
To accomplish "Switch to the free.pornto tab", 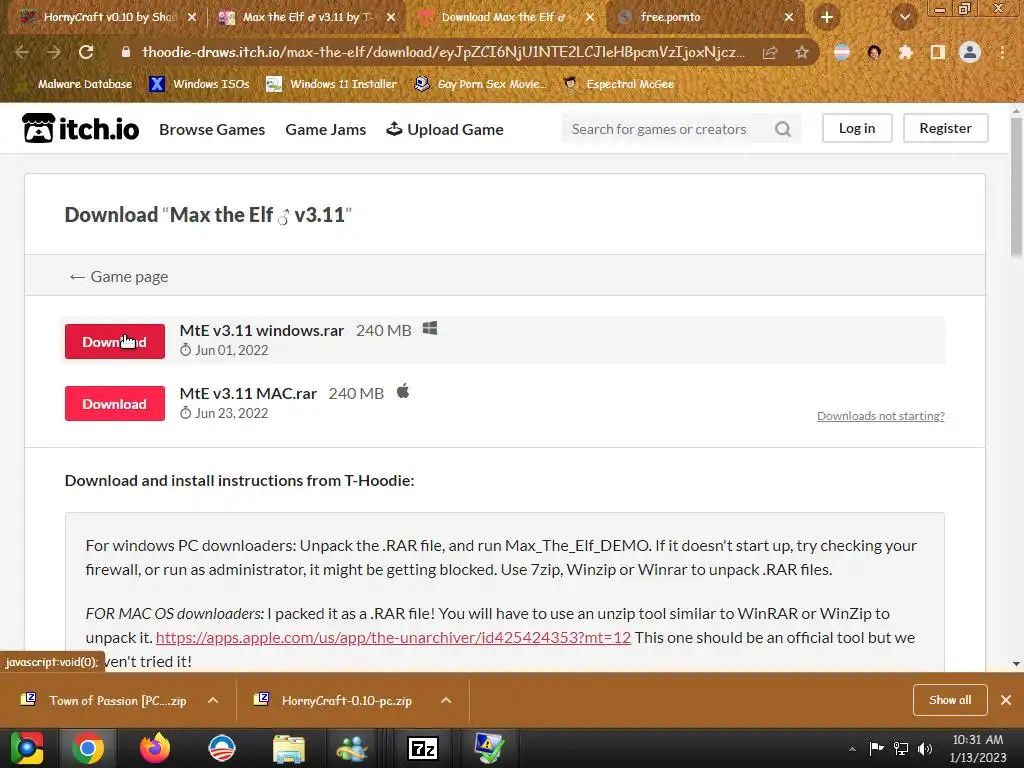I will point(703,17).
